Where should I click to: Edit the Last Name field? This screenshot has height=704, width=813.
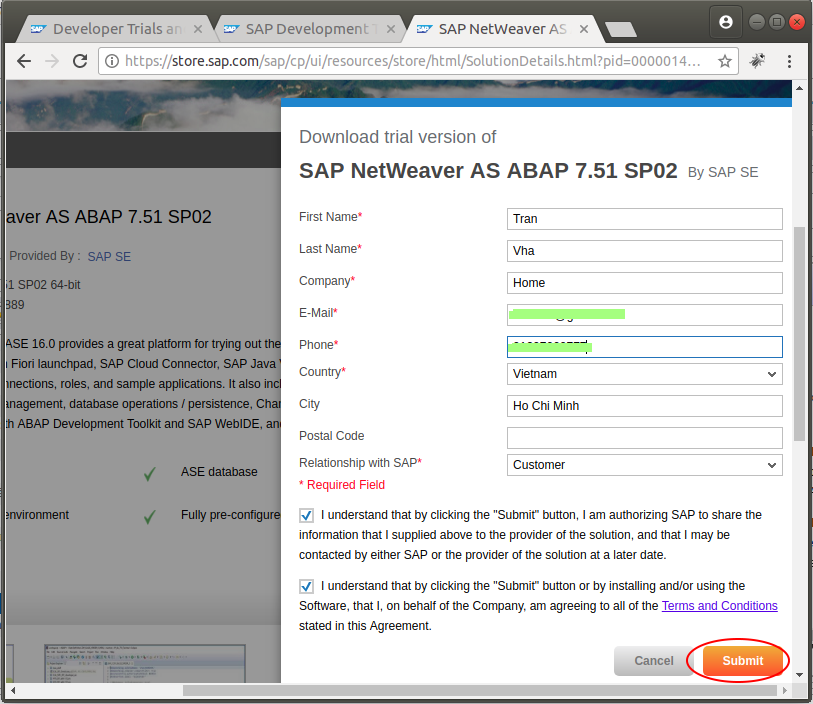[644, 251]
